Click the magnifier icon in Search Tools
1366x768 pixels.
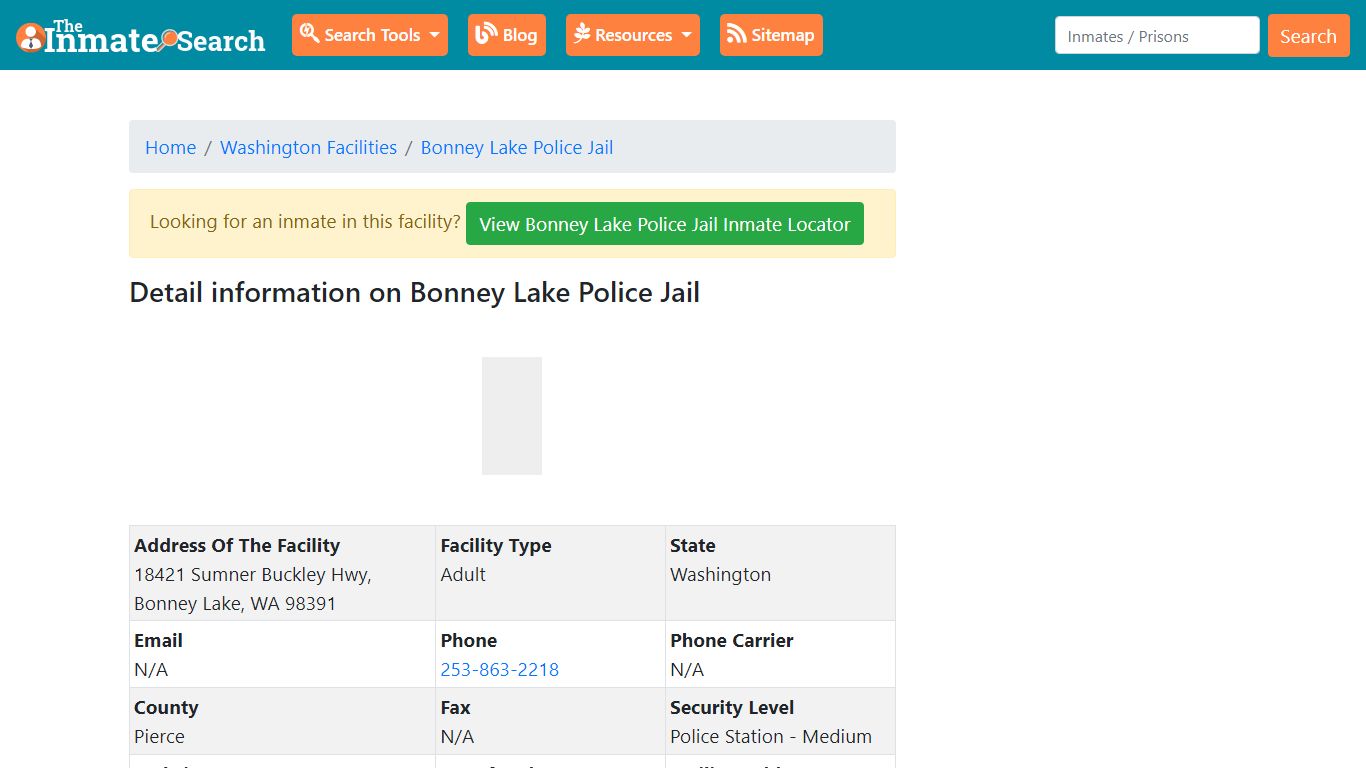[x=309, y=33]
